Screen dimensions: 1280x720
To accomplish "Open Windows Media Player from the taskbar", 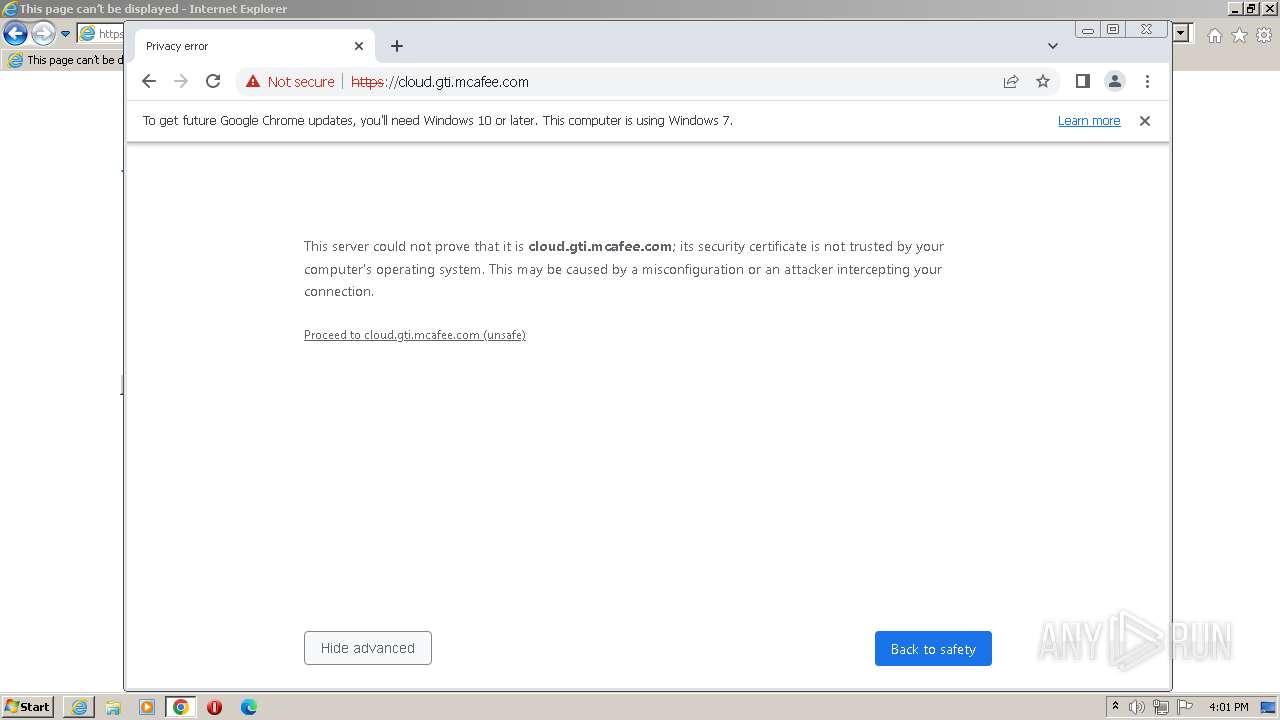I will pyautogui.click(x=147, y=707).
